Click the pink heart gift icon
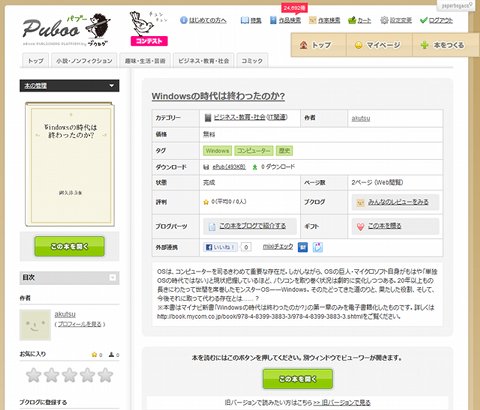The image size is (480, 410). point(360,226)
